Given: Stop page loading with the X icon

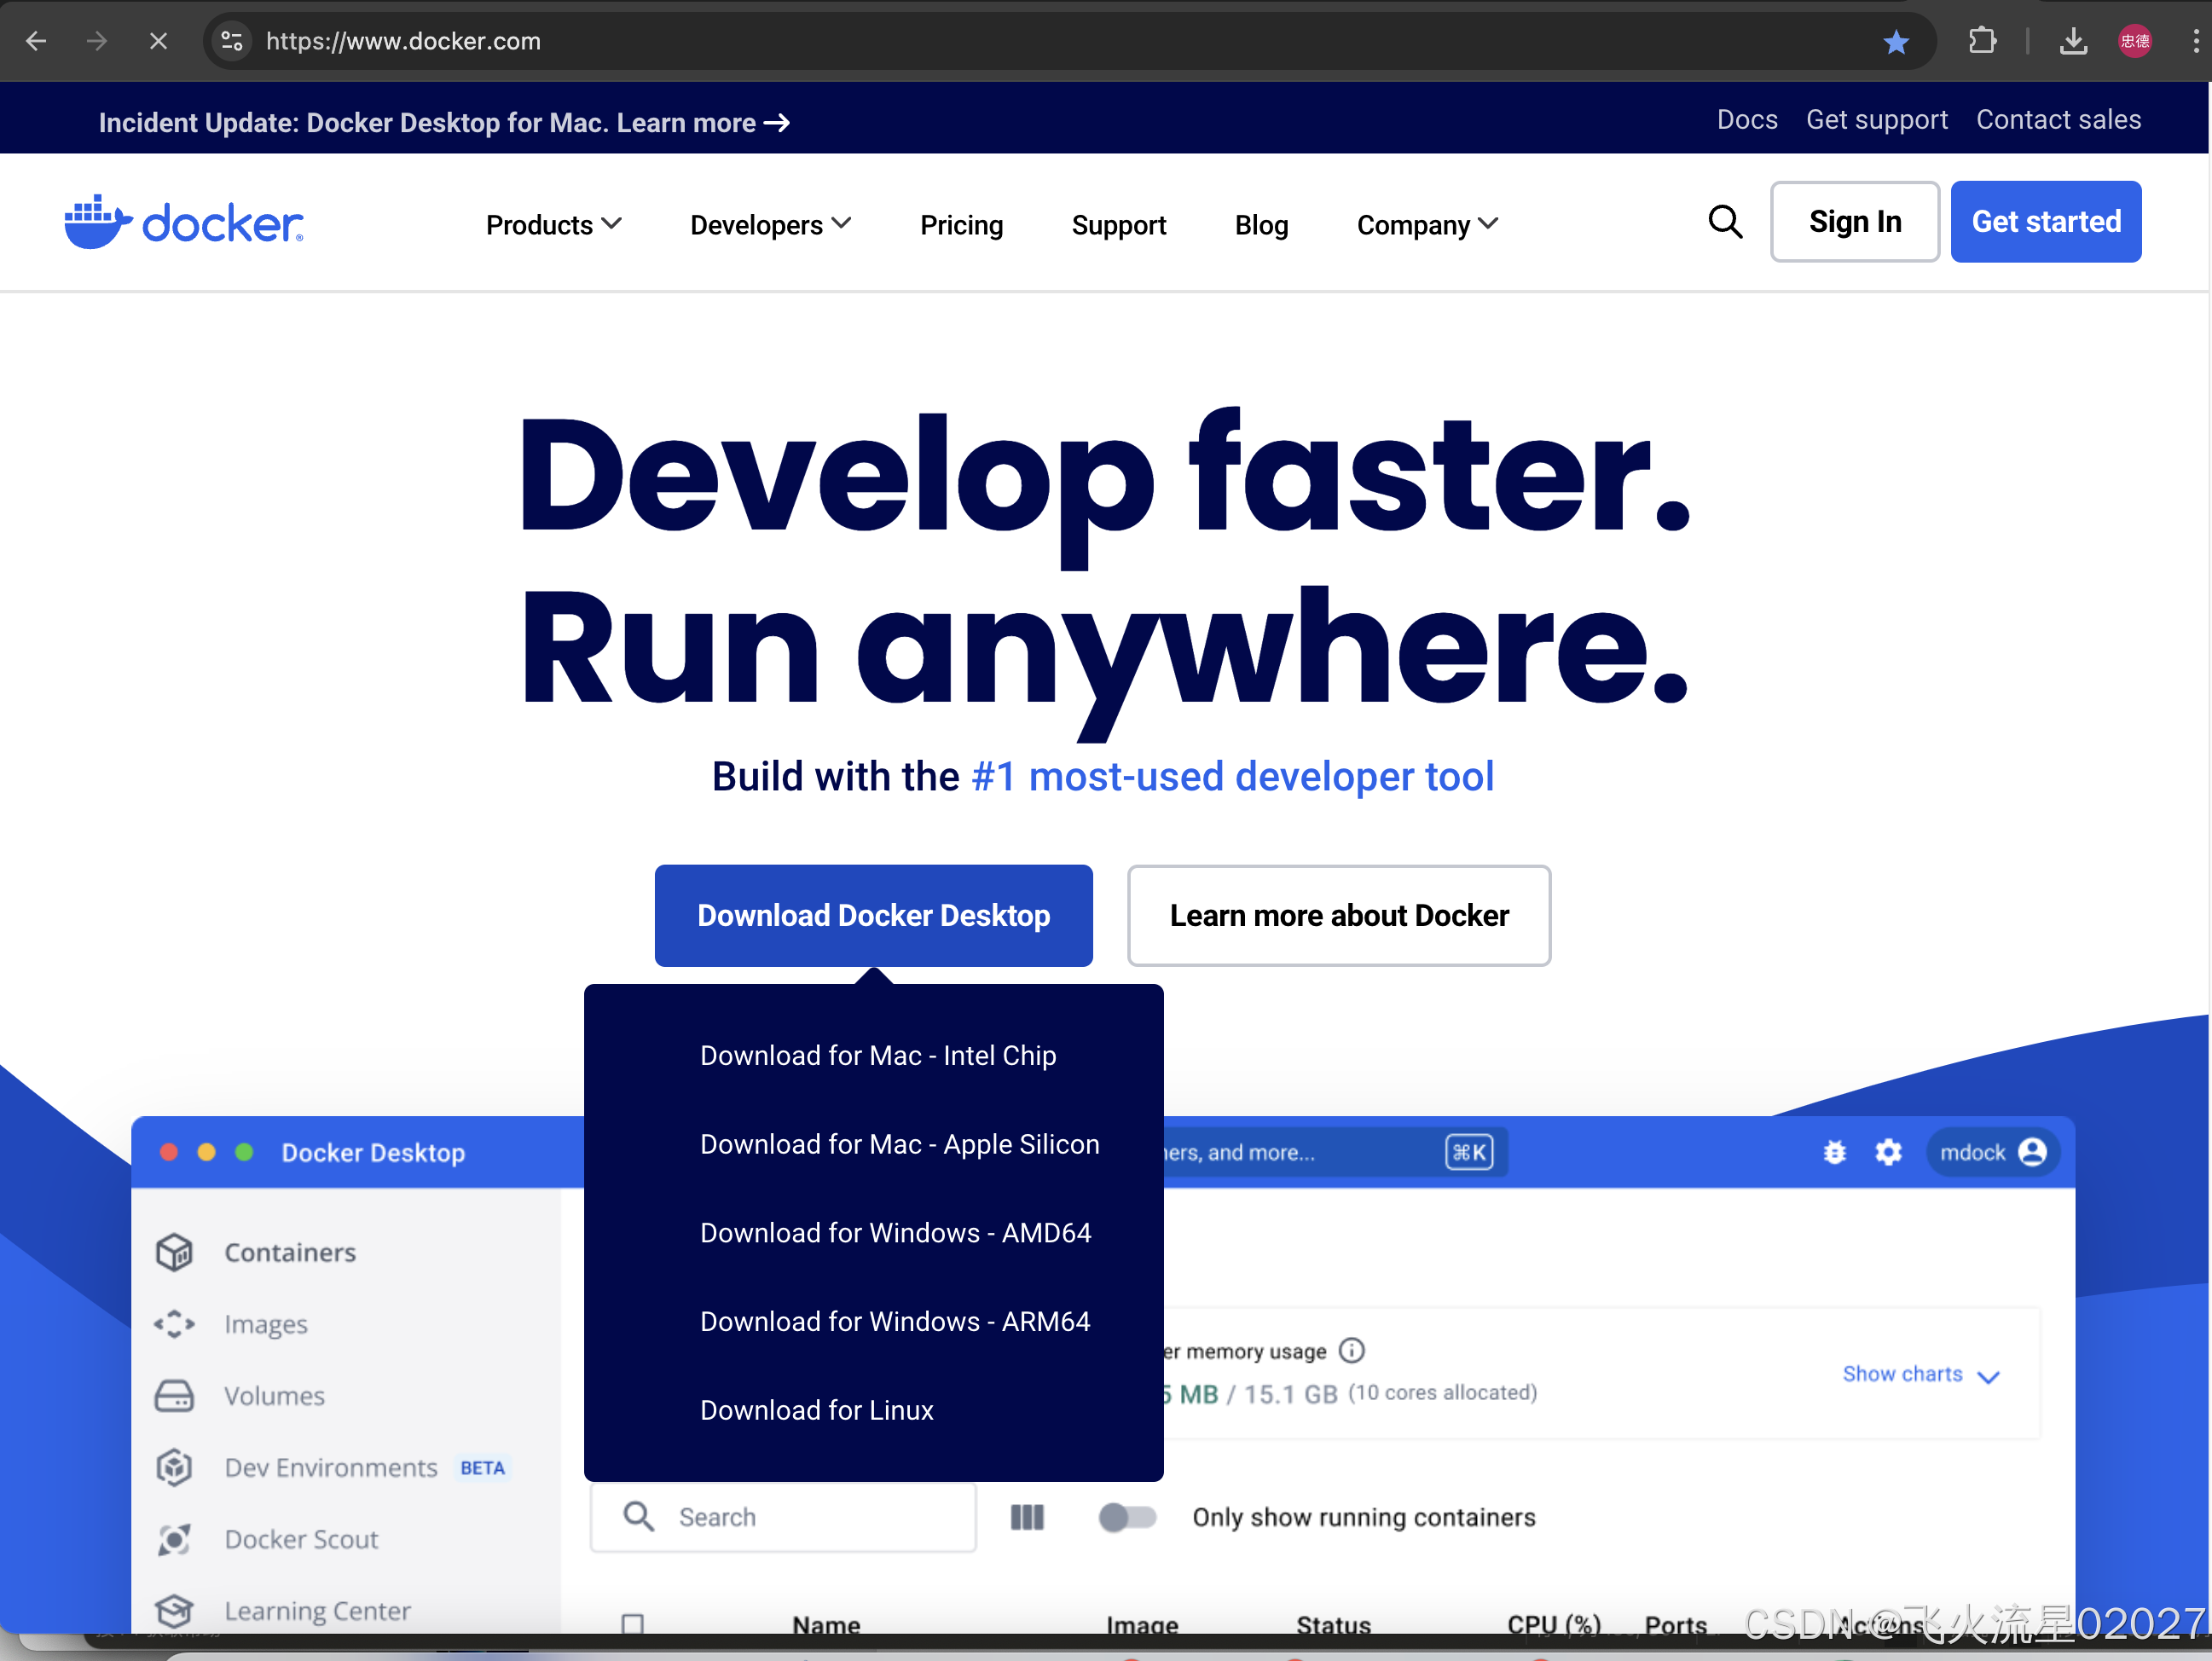Looking at the screenshot, I should pyautogui.click(x=158, y=41).
